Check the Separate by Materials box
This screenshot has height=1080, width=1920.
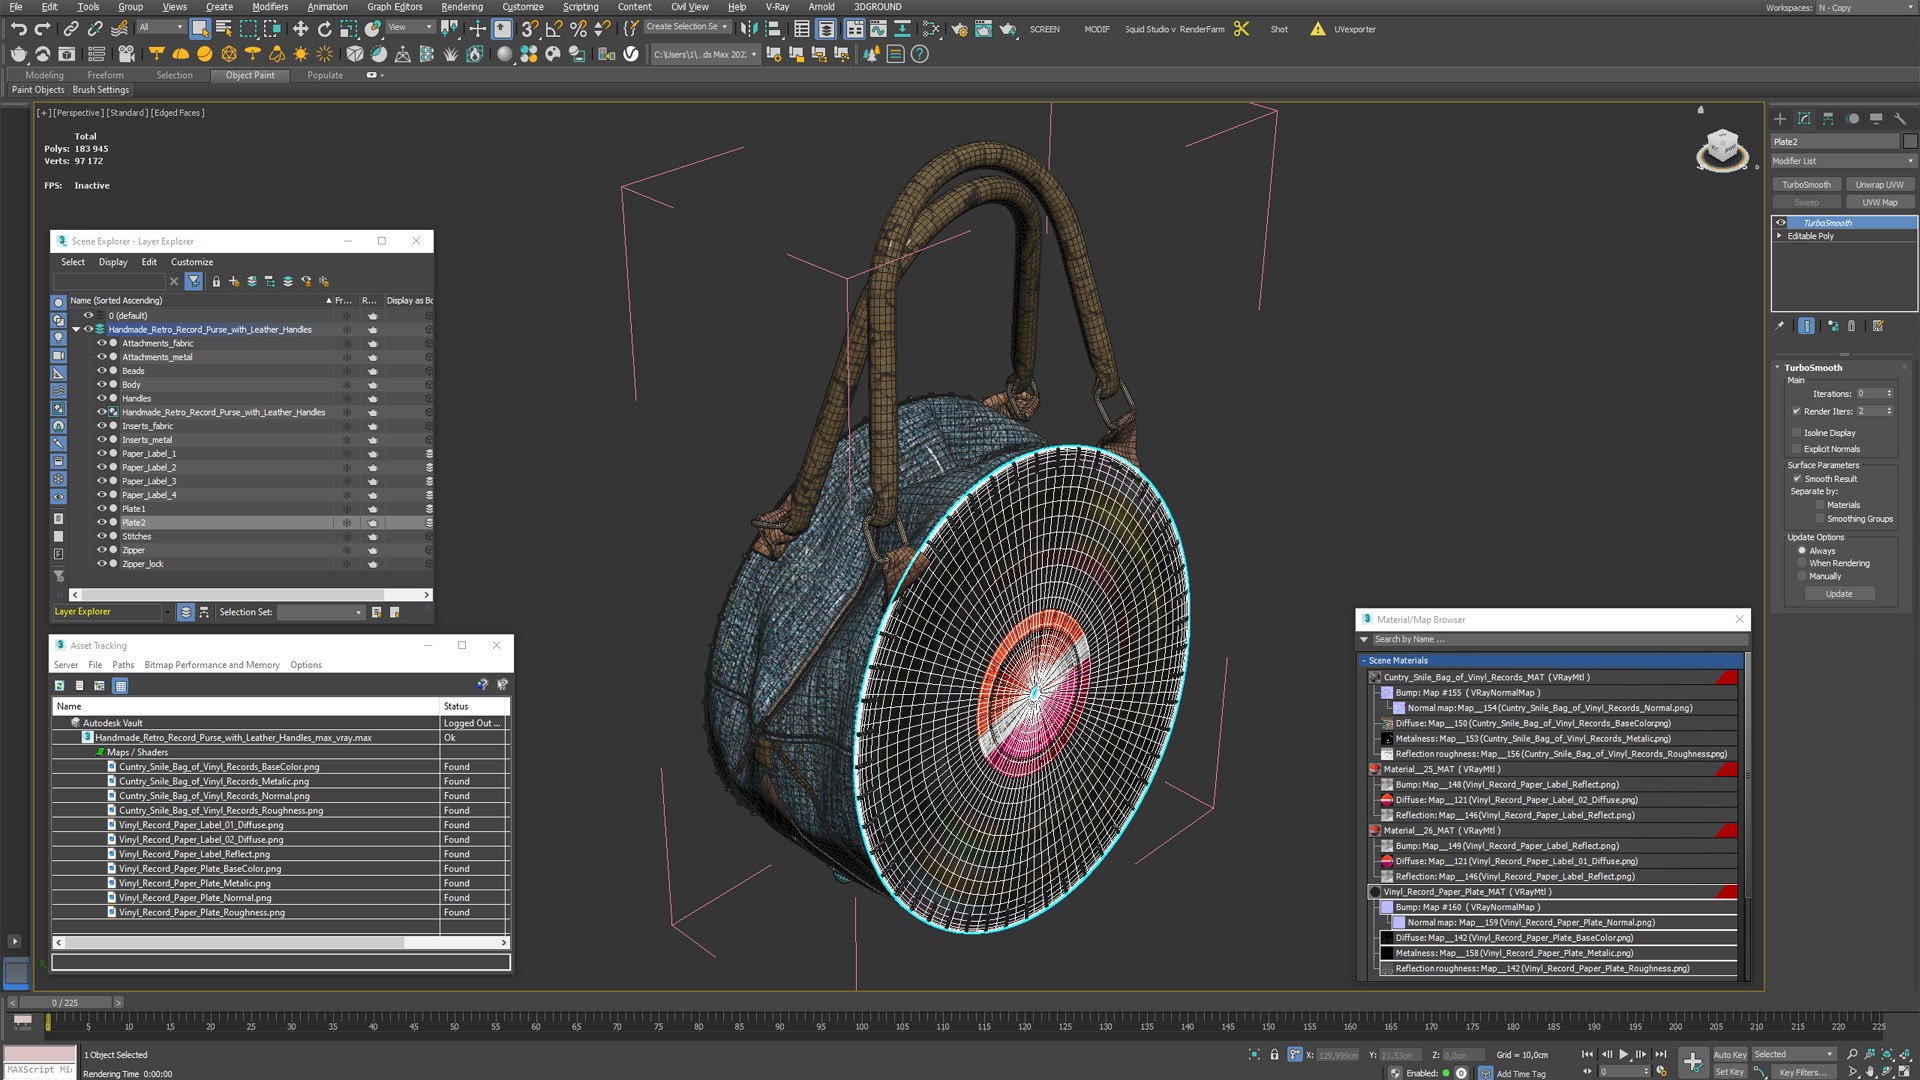coord(1820,505)
